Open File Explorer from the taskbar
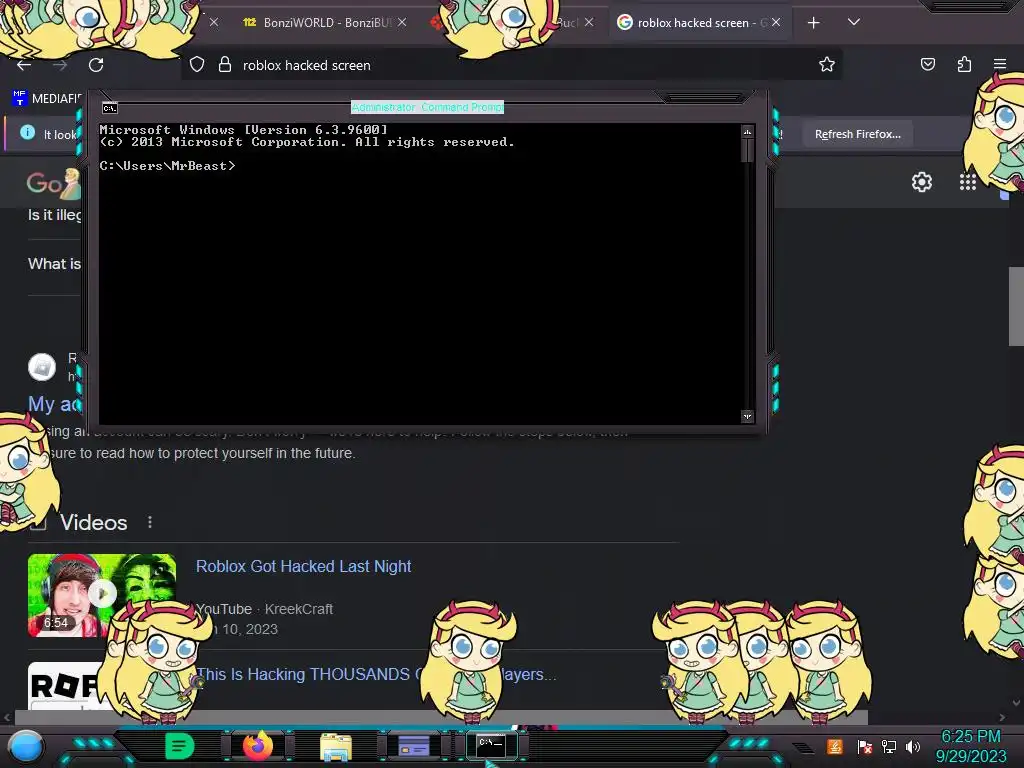This screenshot has width=1024, height=768. click(x=336, y=746)
